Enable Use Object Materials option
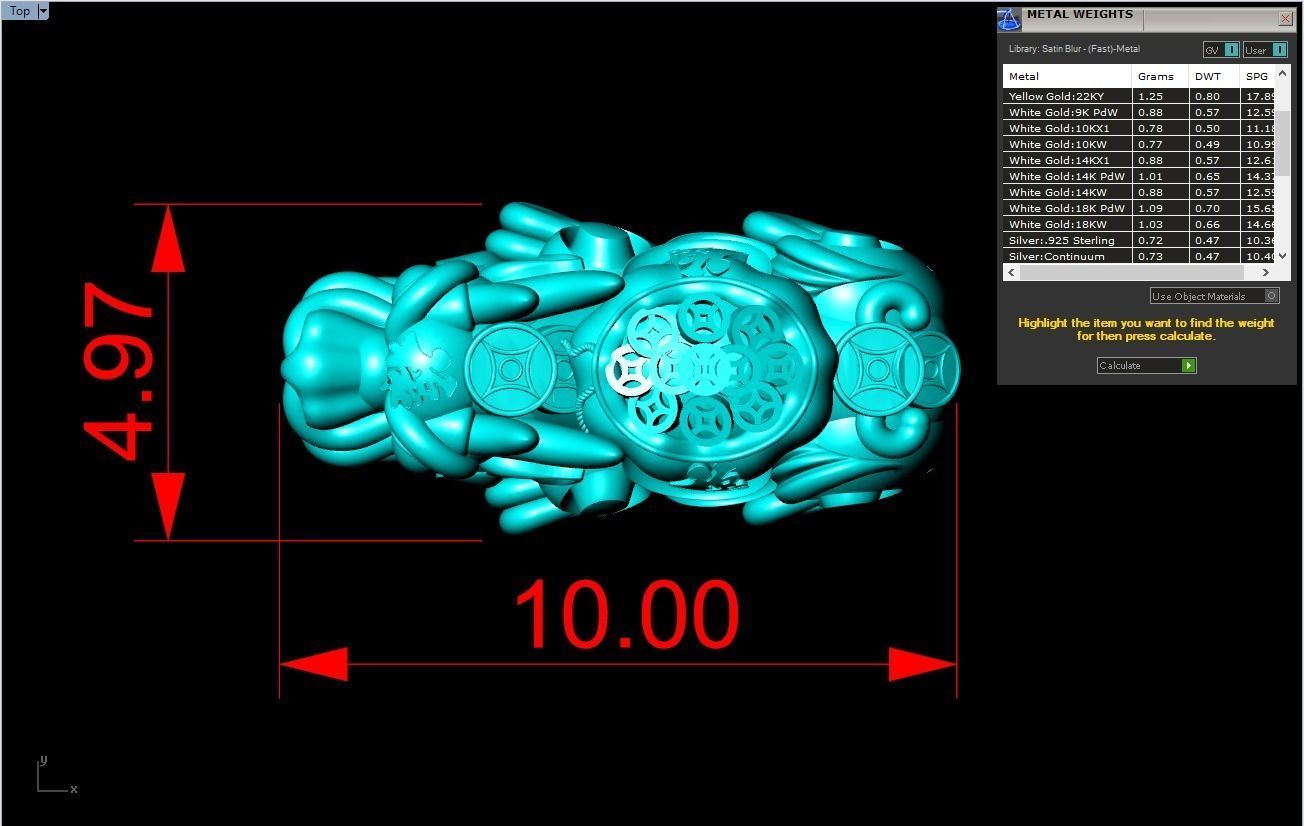This screenshot has width=1304, height=826. click(1214, 296)
